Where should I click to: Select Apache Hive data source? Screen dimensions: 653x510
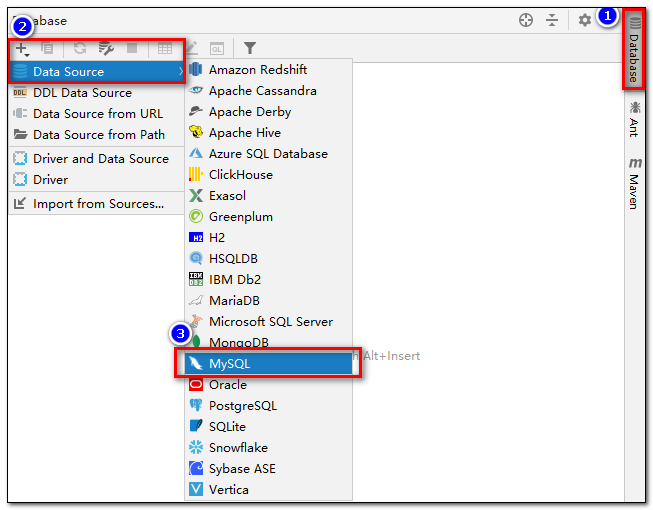pyautogui.click(x=269, y=133)
